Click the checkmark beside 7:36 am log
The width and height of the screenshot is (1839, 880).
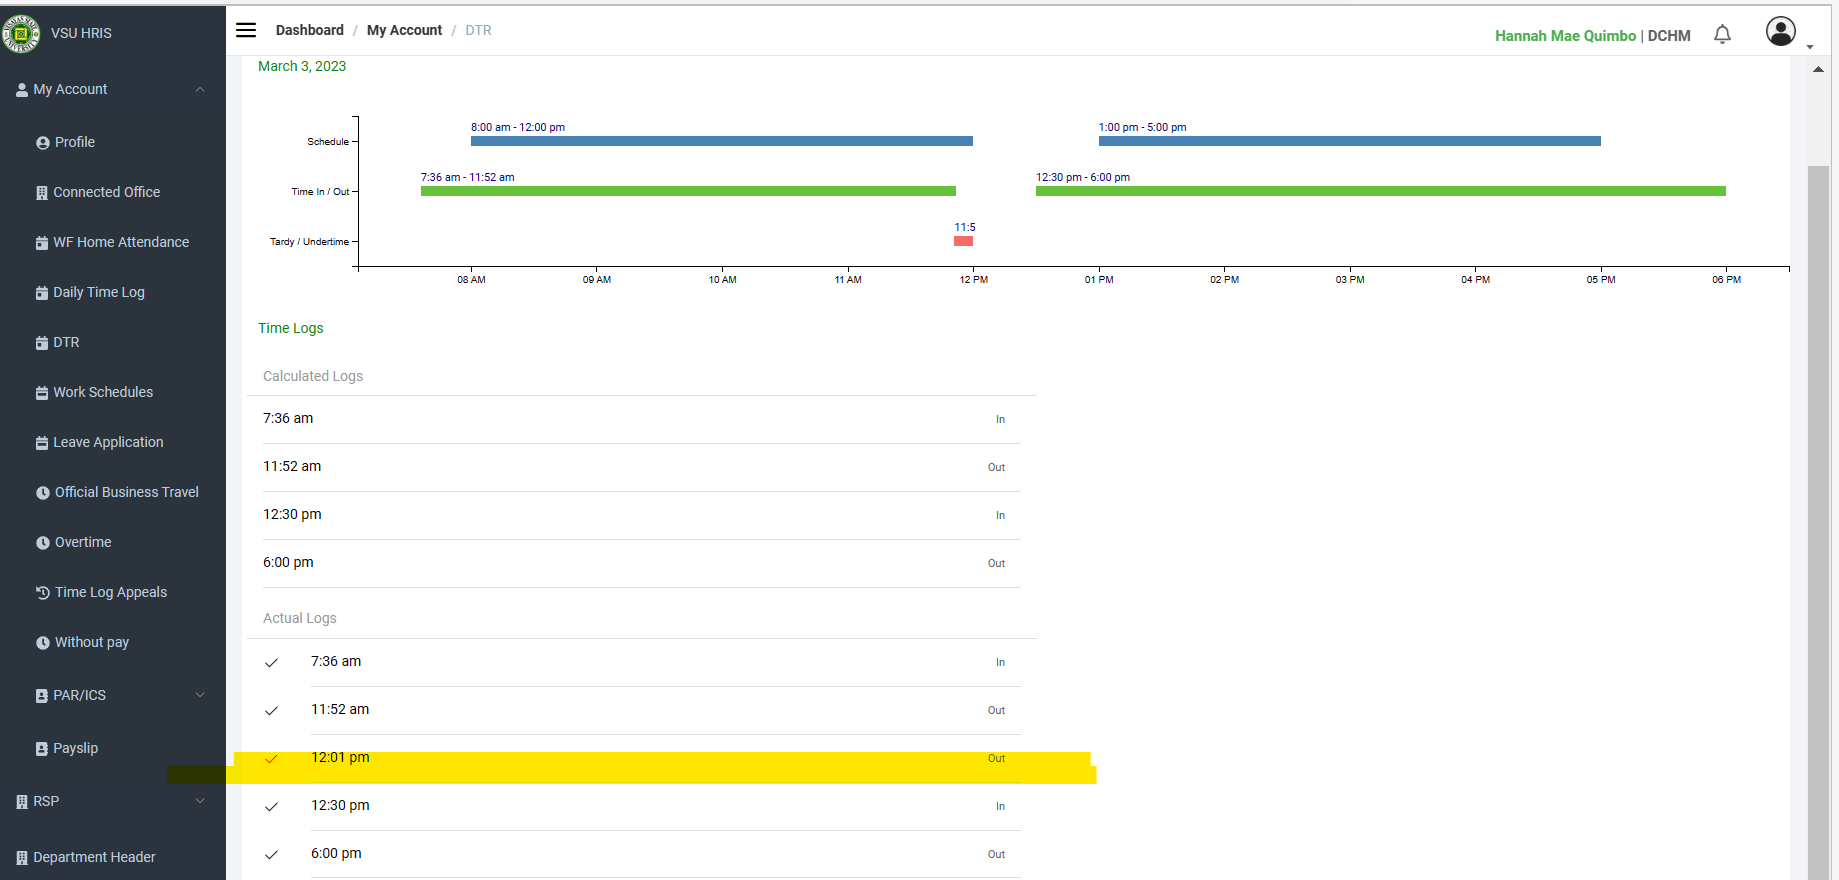[x=271, y=663]
